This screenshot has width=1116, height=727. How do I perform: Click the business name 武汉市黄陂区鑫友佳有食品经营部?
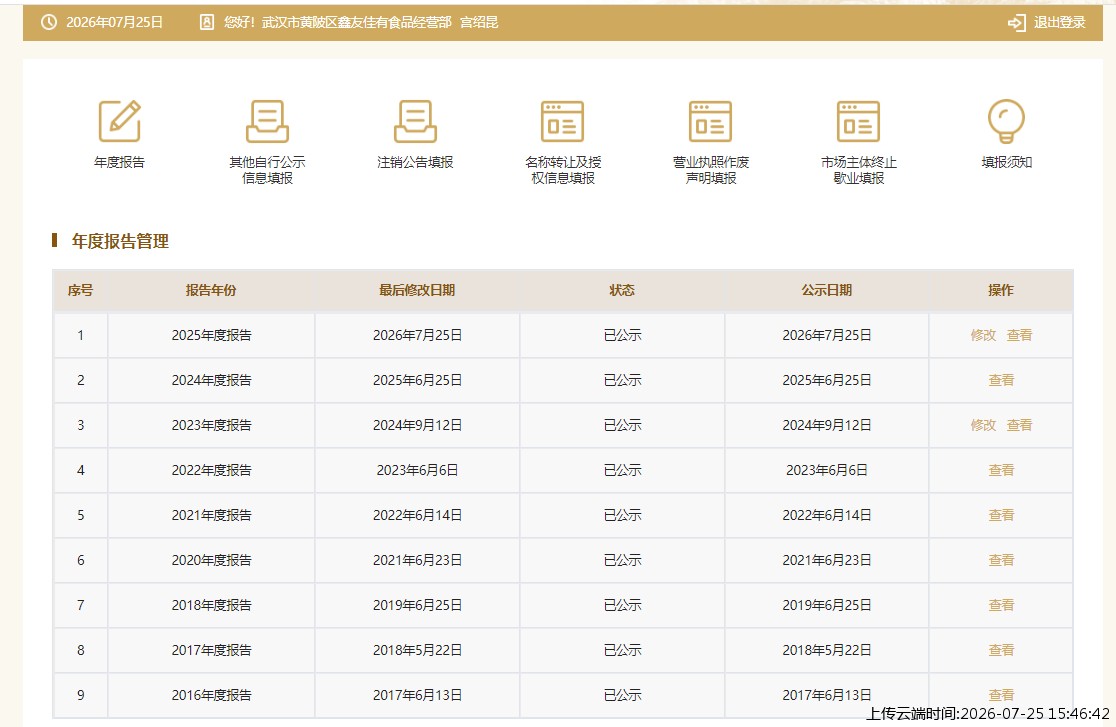click(357, 22)
